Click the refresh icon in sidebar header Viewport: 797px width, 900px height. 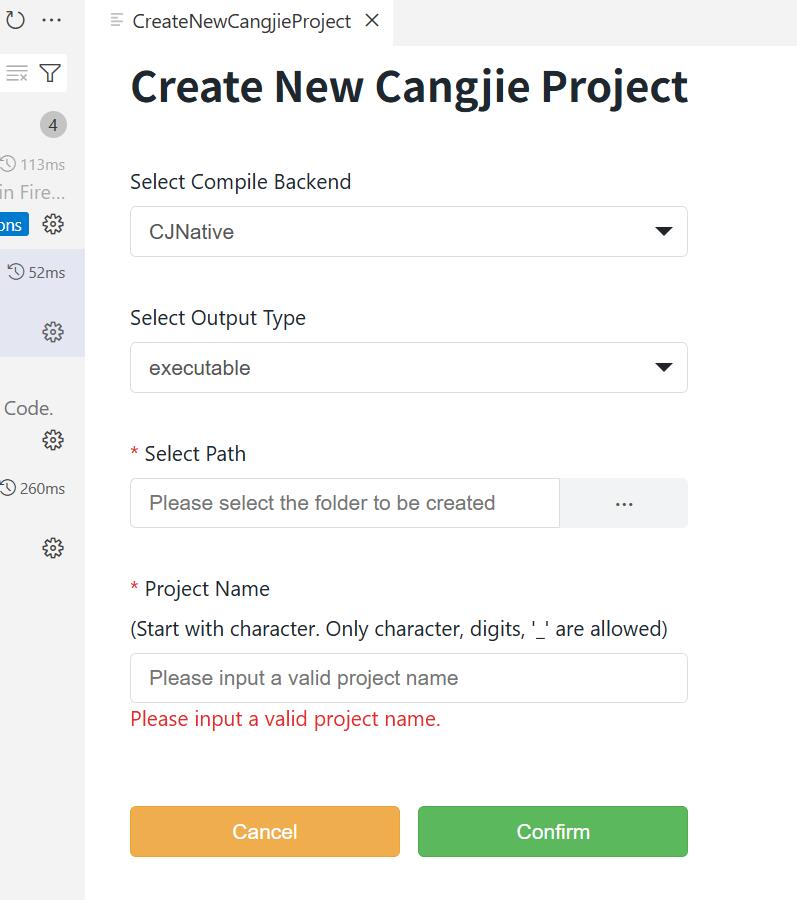[15, 20]
